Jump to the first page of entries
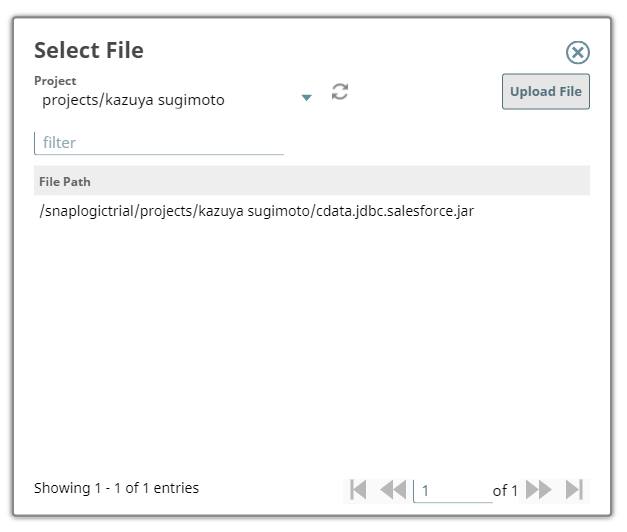 (358, 489)
